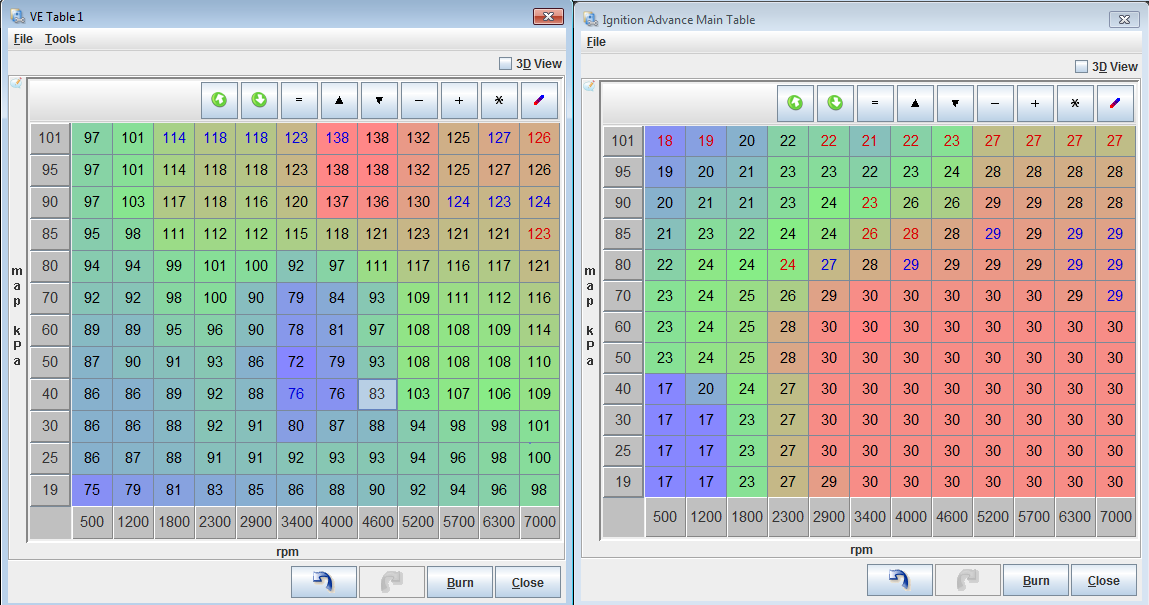Click the plus button in VE Table 1 toolbar
The image size is (1149, 605).
pyautogui.click(x=459, y=100)
